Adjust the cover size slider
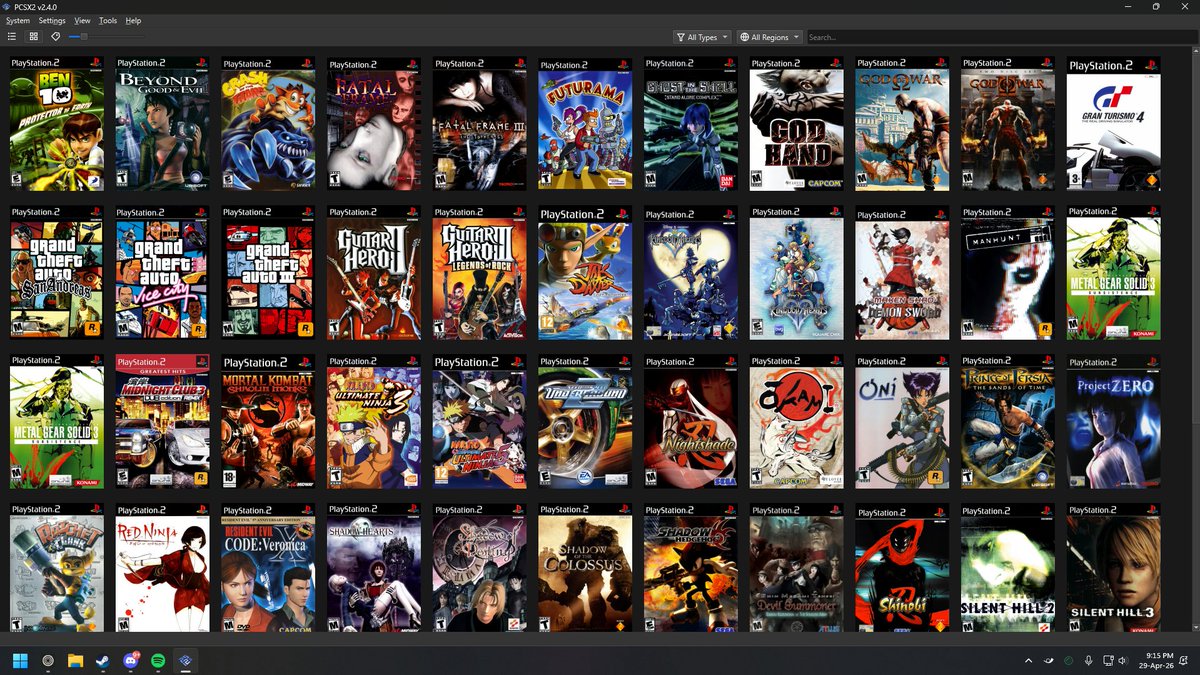1200x675 pixels. [x=105, y=37]
